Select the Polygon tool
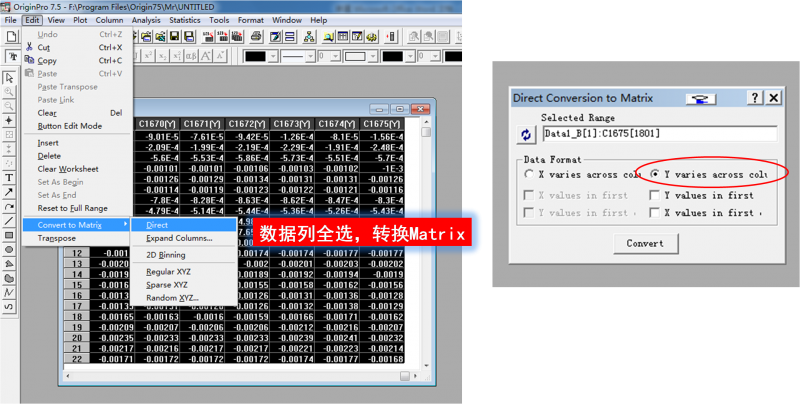This screenshot has width=800, height=404. 9,264
